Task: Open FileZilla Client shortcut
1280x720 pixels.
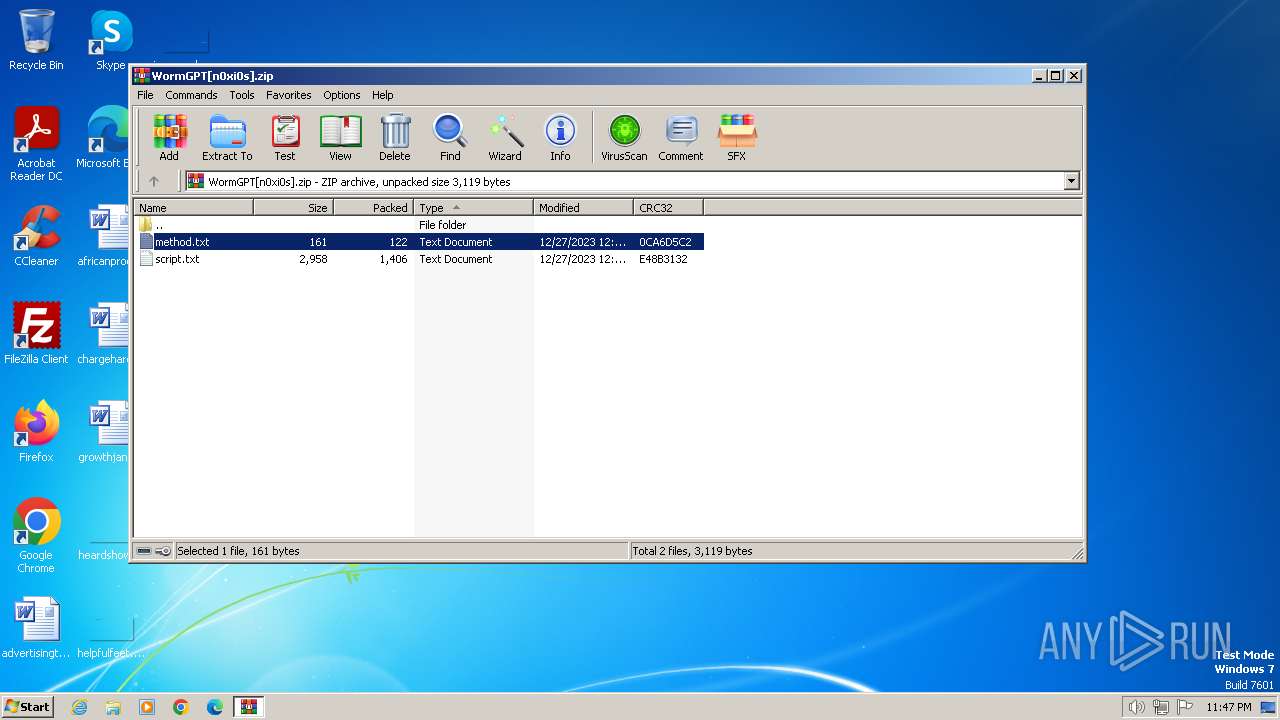Action: pos(36,334)
